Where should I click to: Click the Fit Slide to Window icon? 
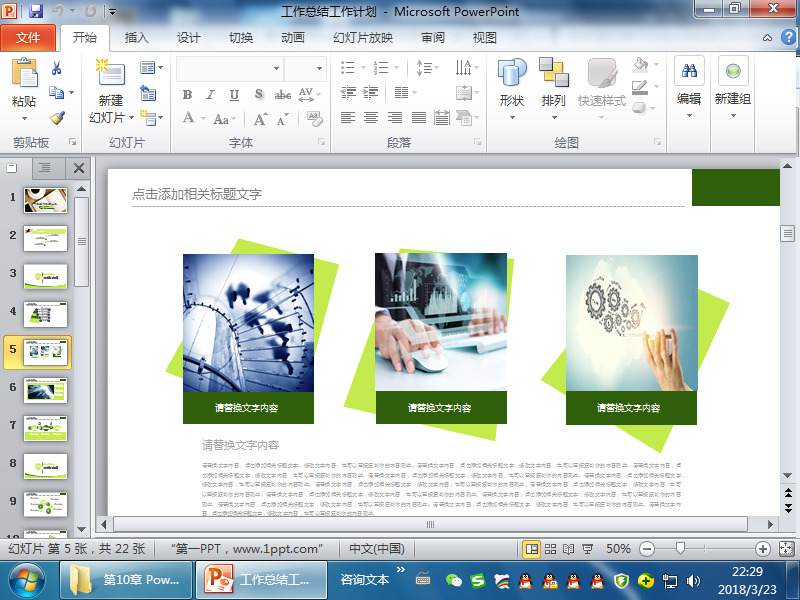click(786, 549)
